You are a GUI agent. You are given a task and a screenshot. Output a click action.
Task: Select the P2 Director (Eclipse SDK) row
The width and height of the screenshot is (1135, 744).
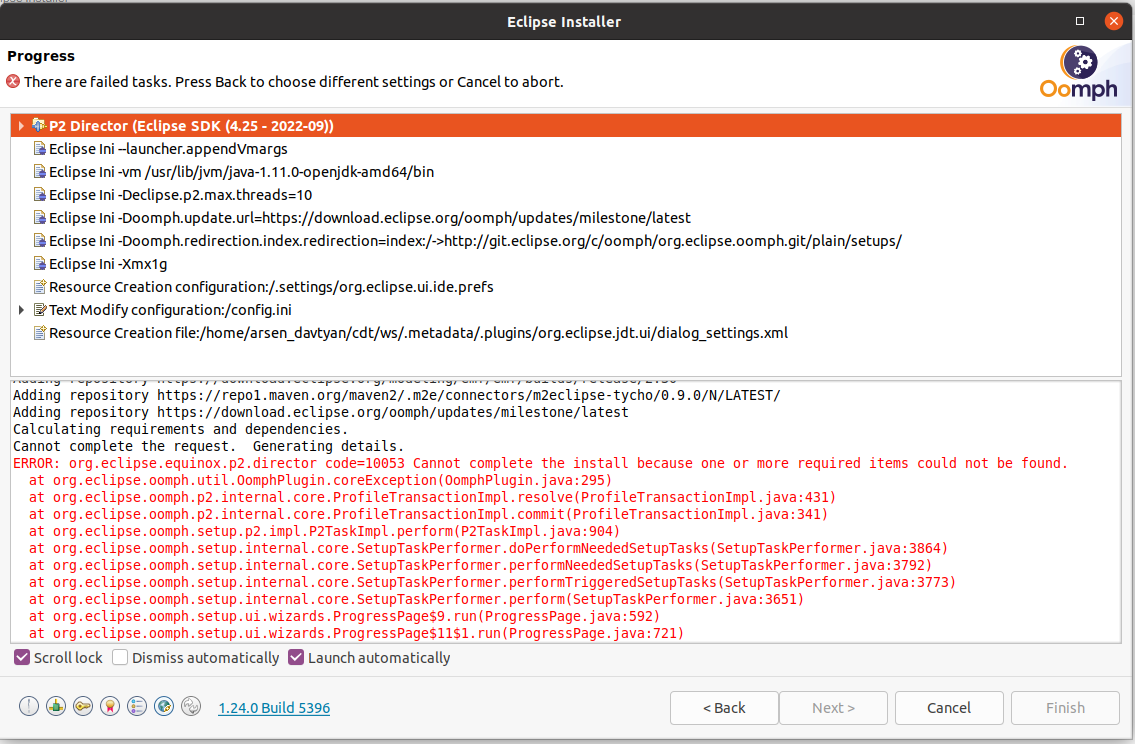(x=566, y=125)
